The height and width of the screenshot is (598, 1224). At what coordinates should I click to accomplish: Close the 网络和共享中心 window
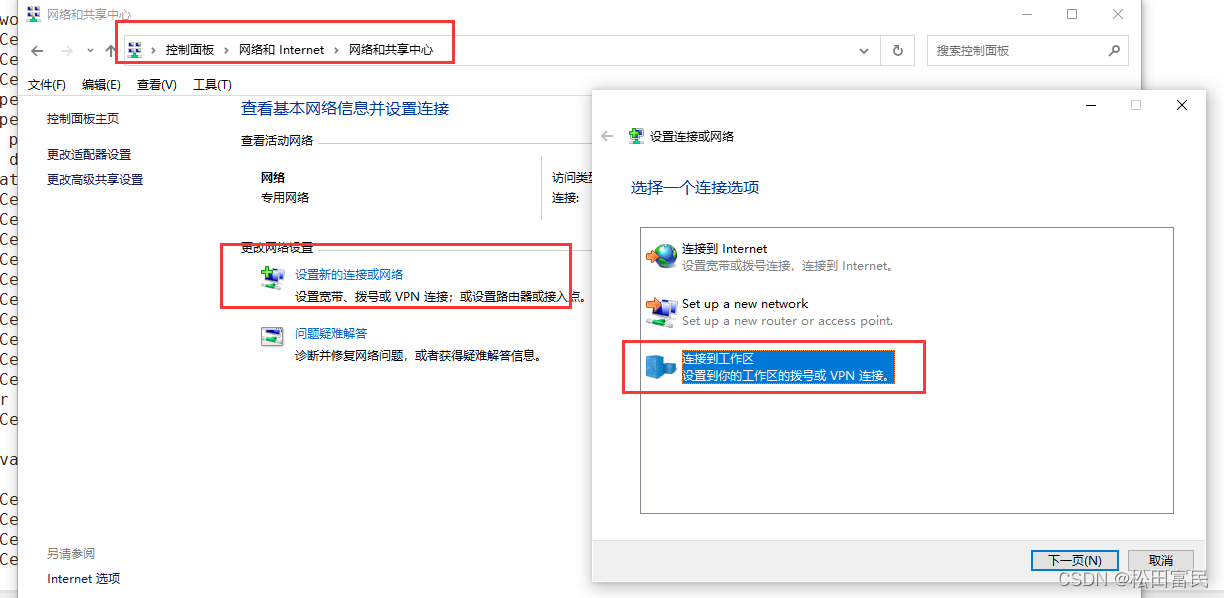pos(1118,14)
